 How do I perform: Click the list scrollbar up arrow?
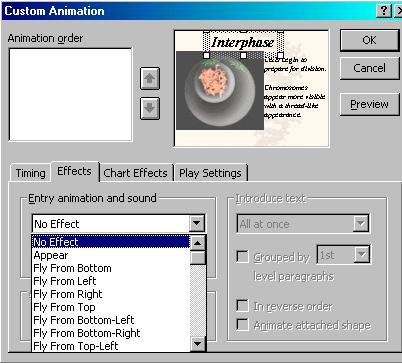click(198, 243)
